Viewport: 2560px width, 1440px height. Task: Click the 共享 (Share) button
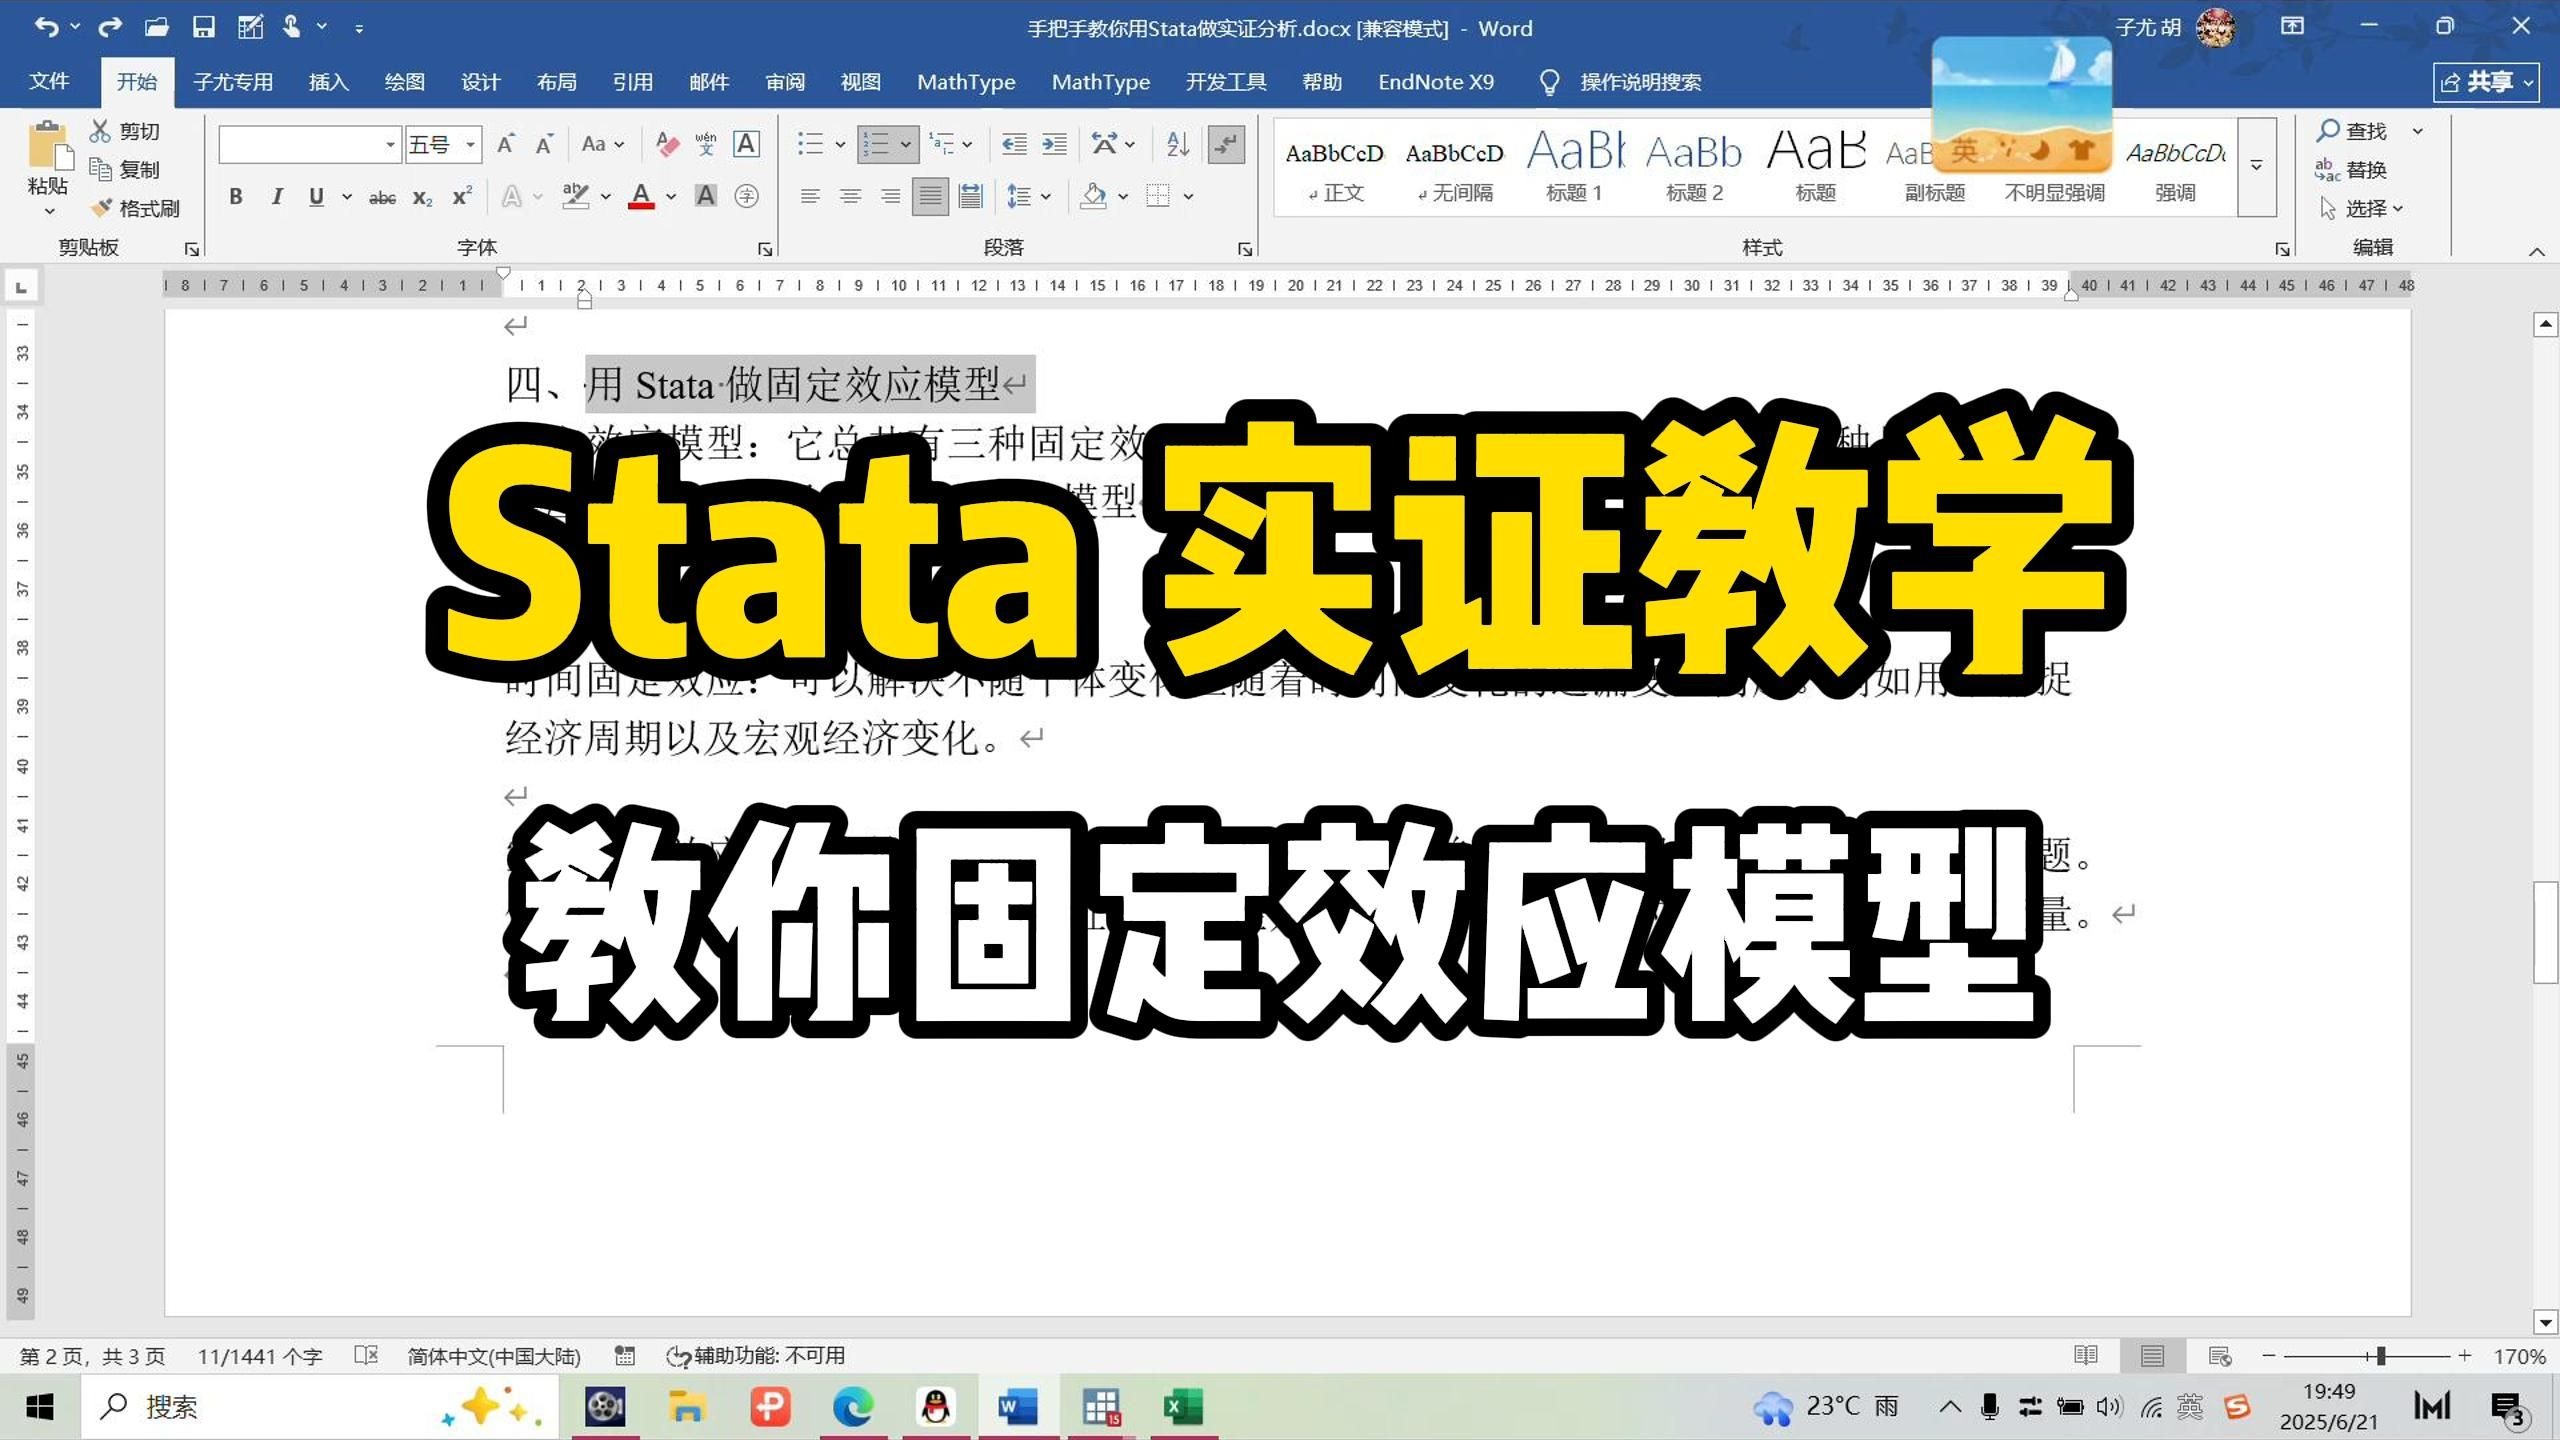pyautogui.click(x=2486, y=82)
